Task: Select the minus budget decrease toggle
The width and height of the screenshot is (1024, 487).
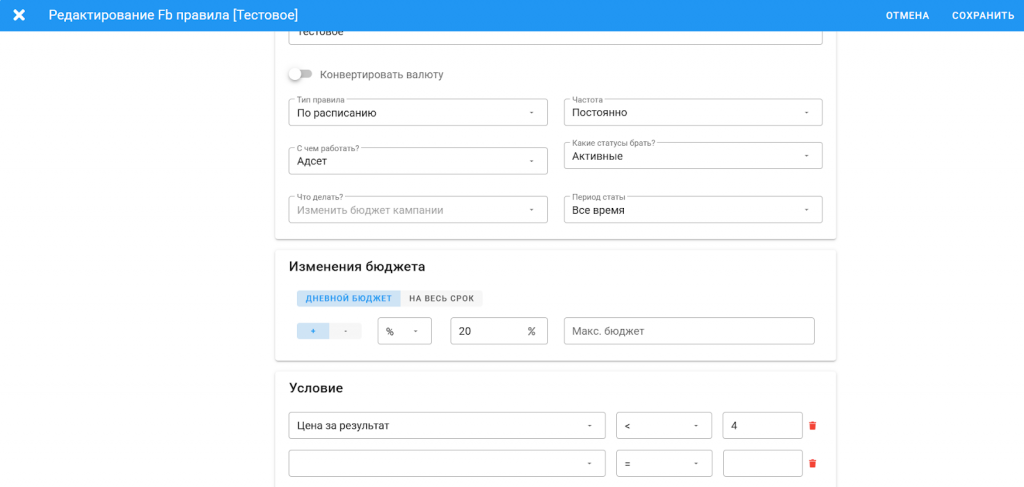Action: pyautogui.click(x=346, y=331)
